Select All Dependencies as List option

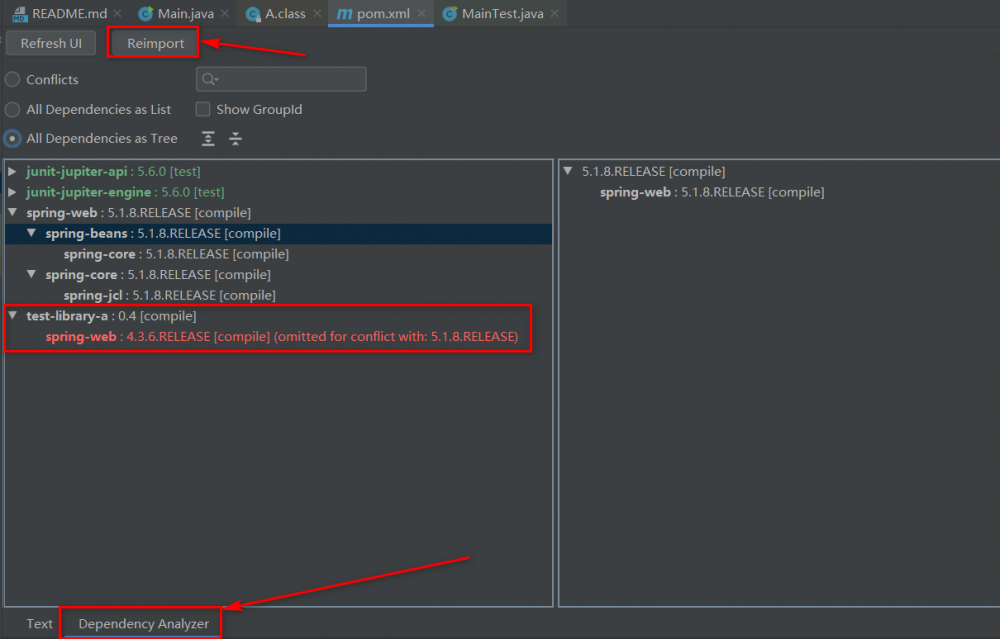[x=12, y=109]
